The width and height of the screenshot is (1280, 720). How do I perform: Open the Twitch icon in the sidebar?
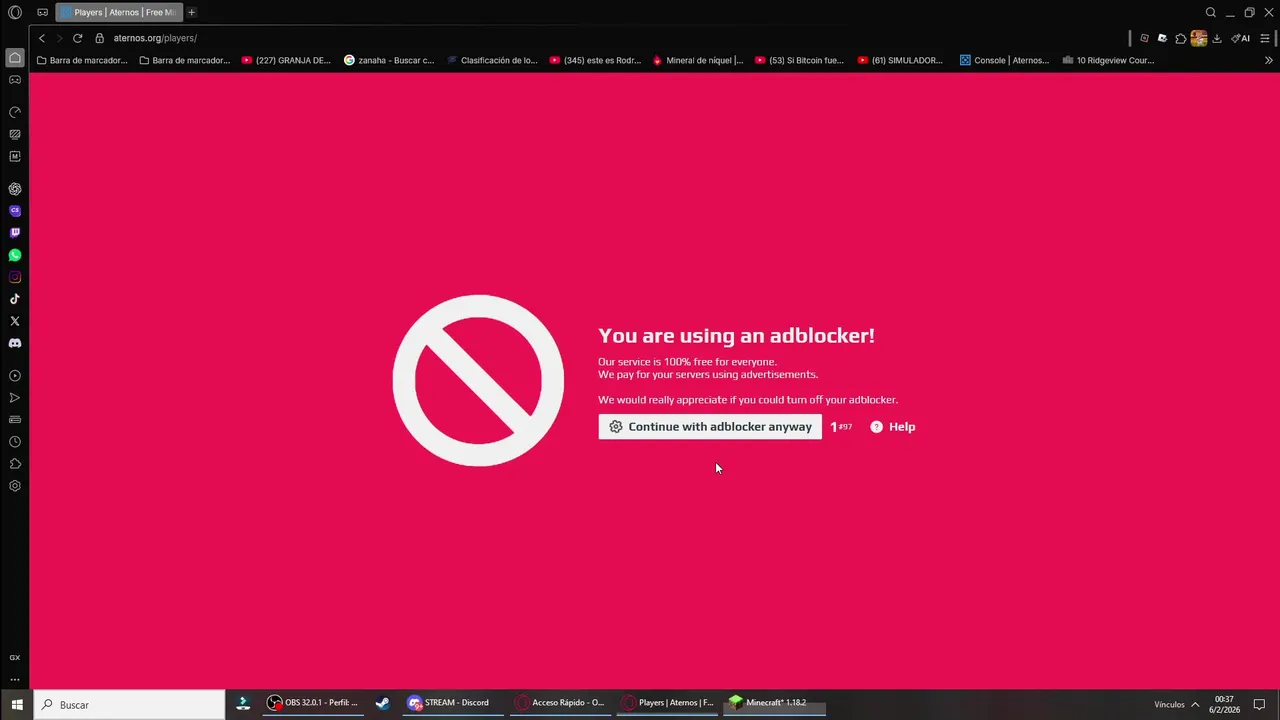(x=15, y=233)
